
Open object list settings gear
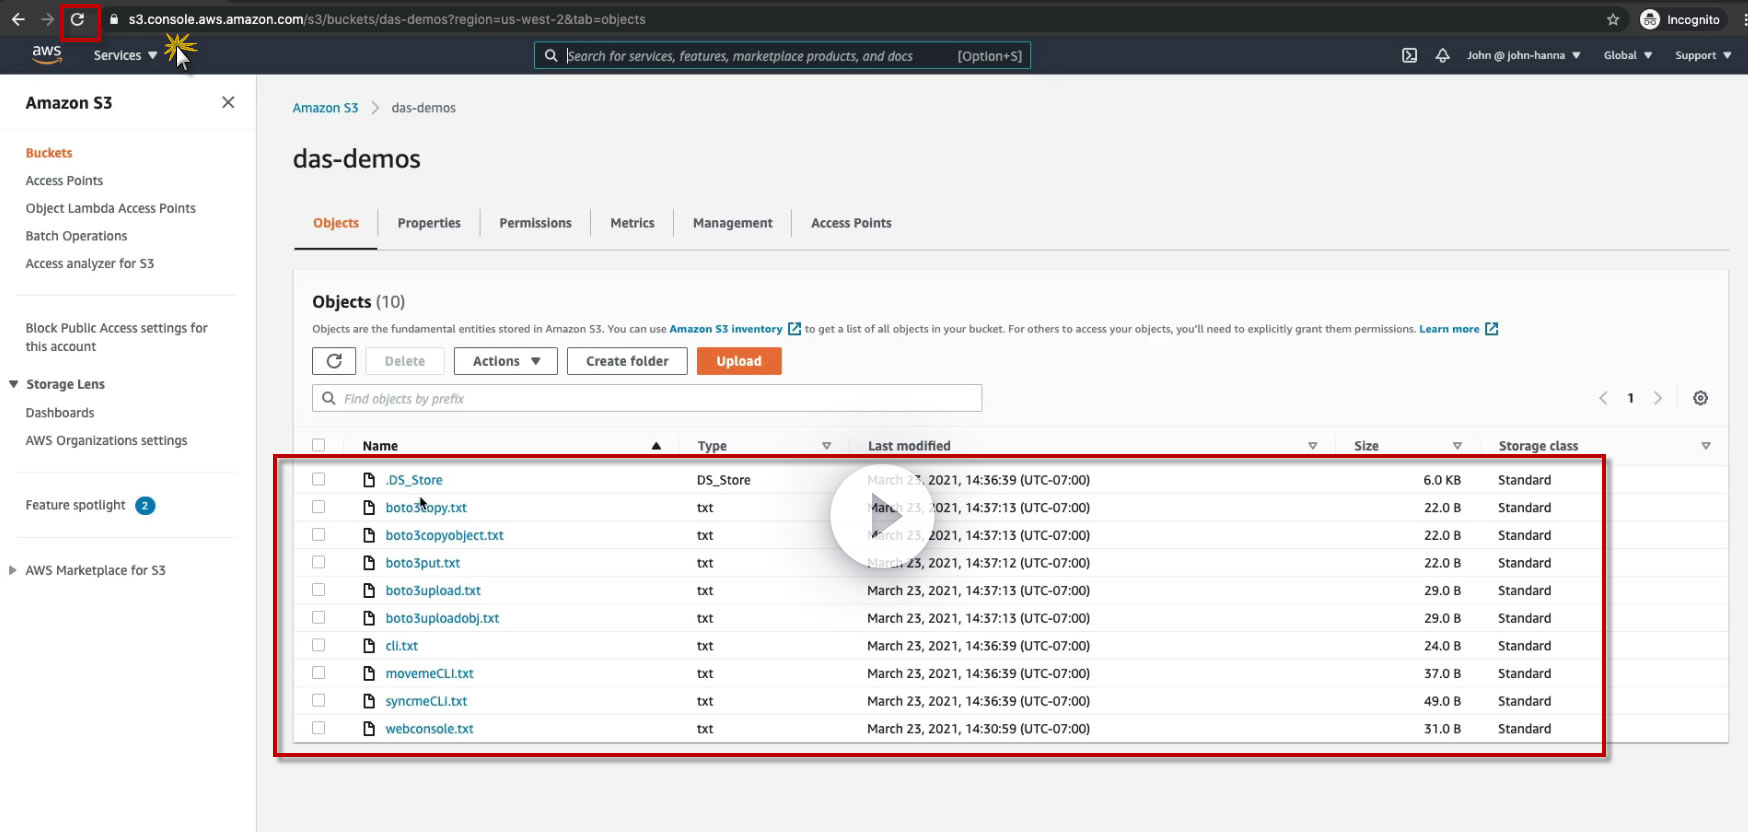click(x=1700, y=398)
